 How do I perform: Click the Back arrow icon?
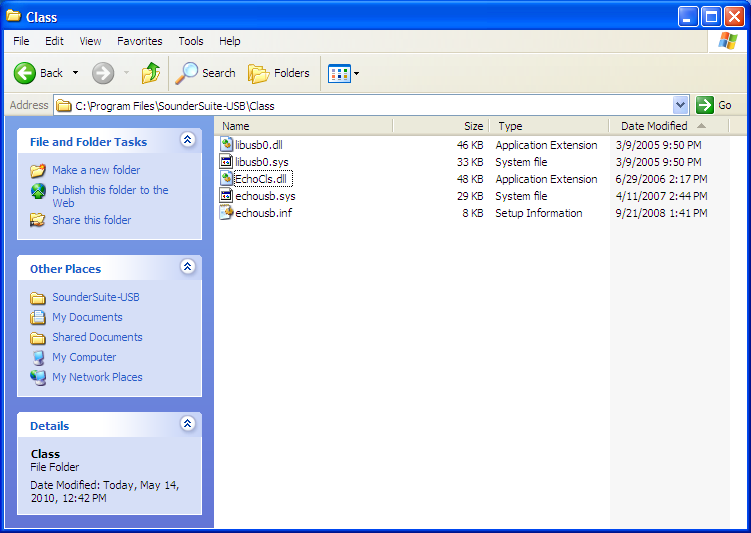(x=25, y=73)
